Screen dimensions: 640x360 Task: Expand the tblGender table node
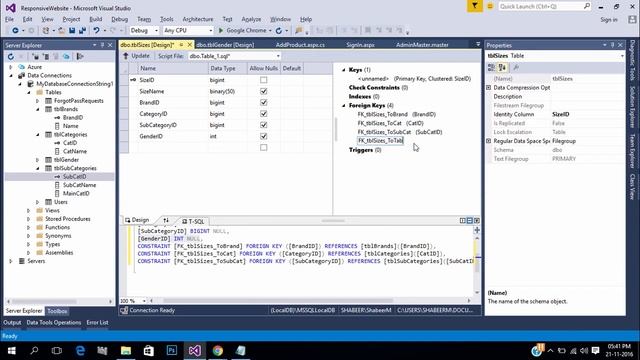38,160
